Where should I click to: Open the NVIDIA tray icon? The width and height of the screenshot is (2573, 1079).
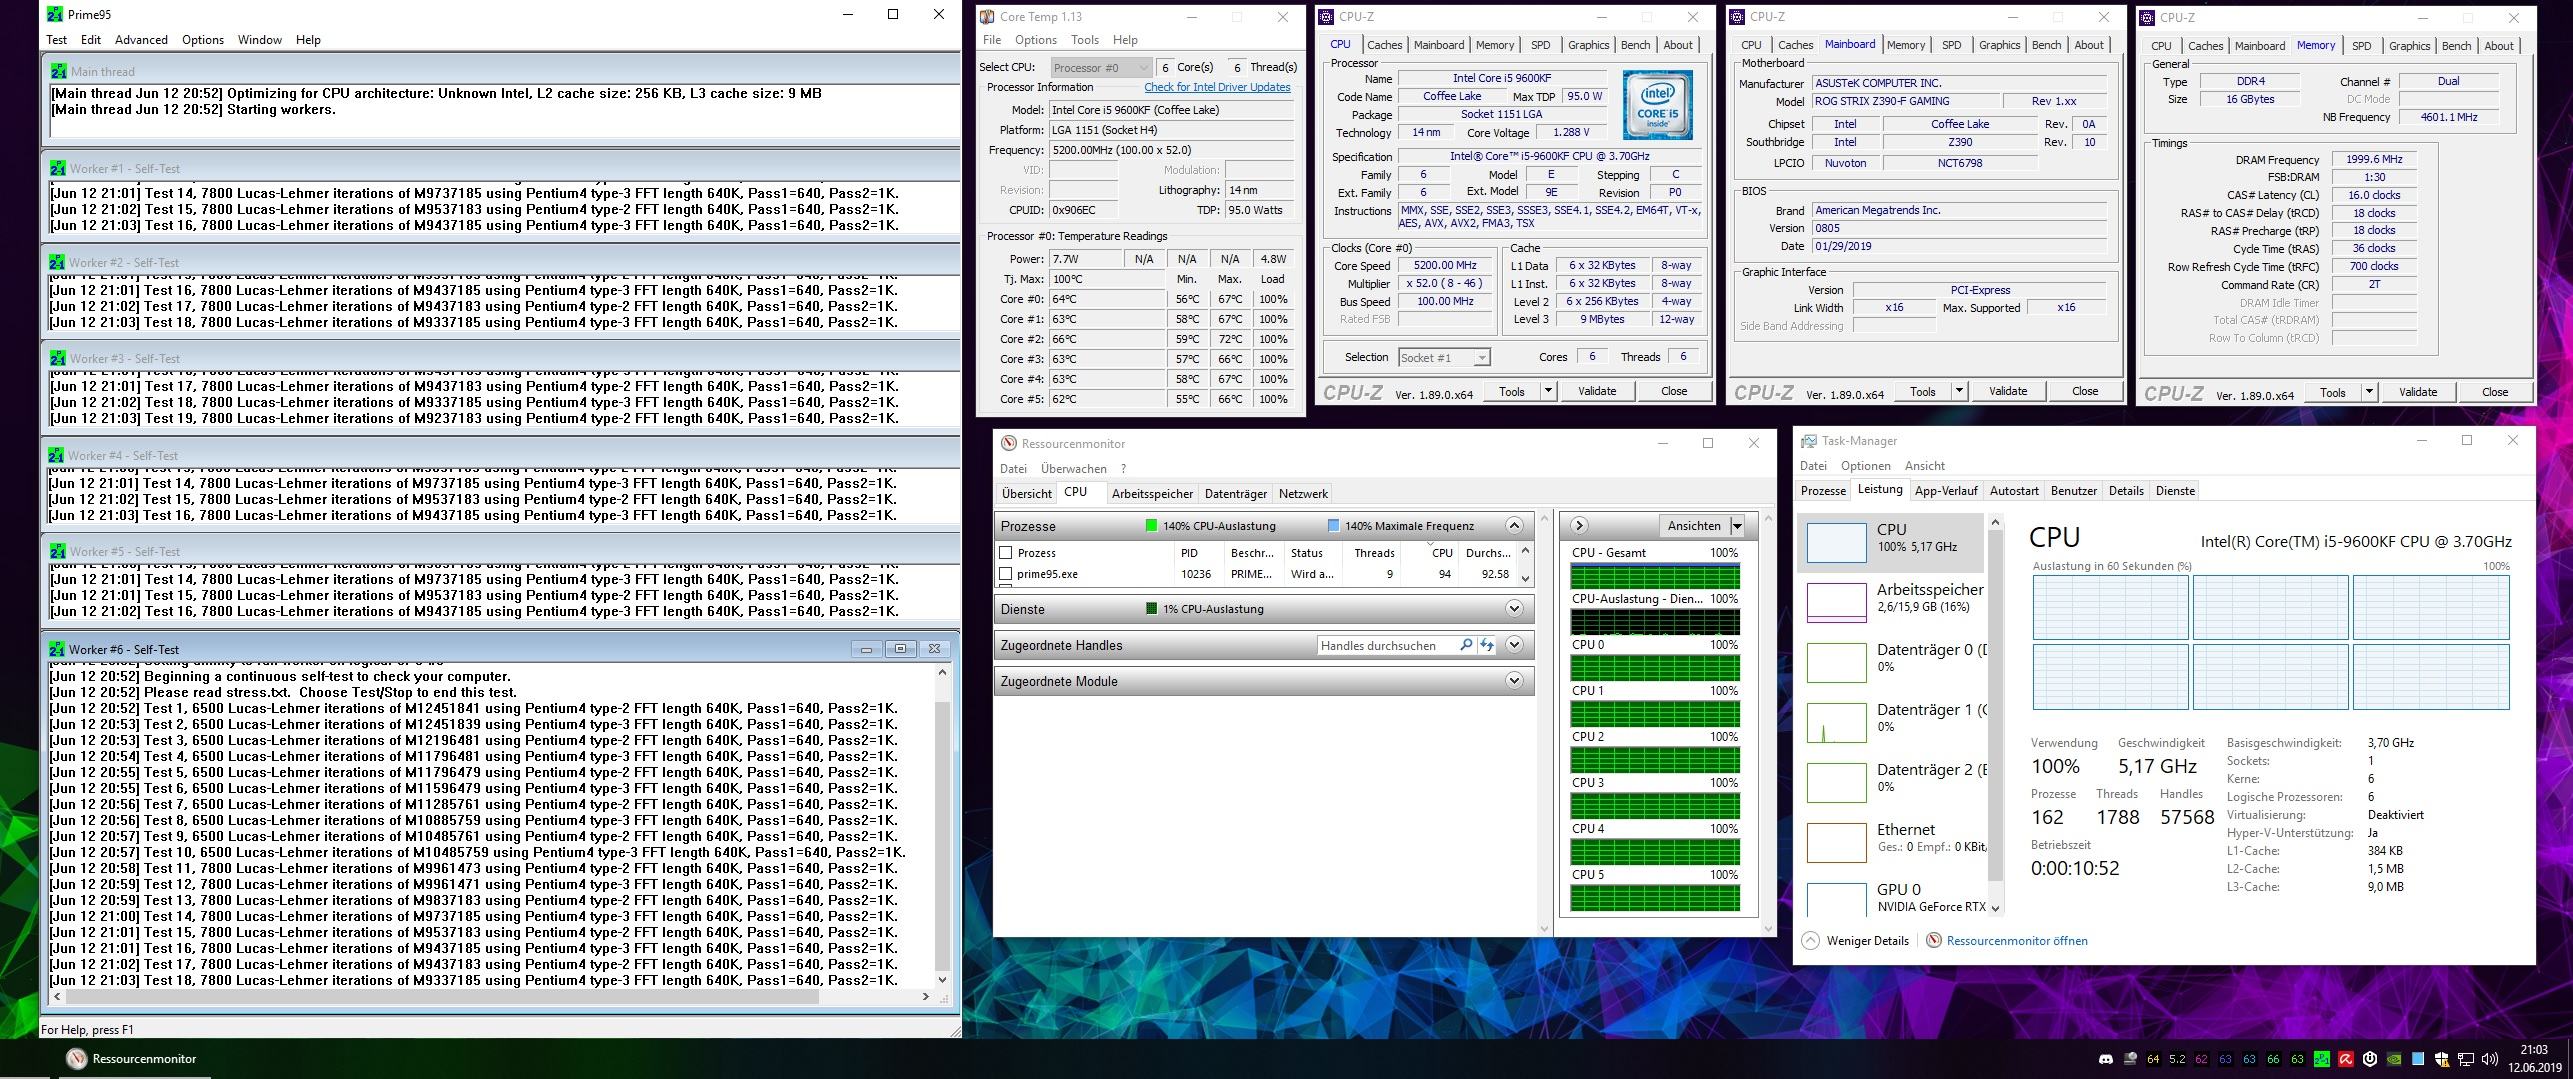[x=2394, y=1059]
